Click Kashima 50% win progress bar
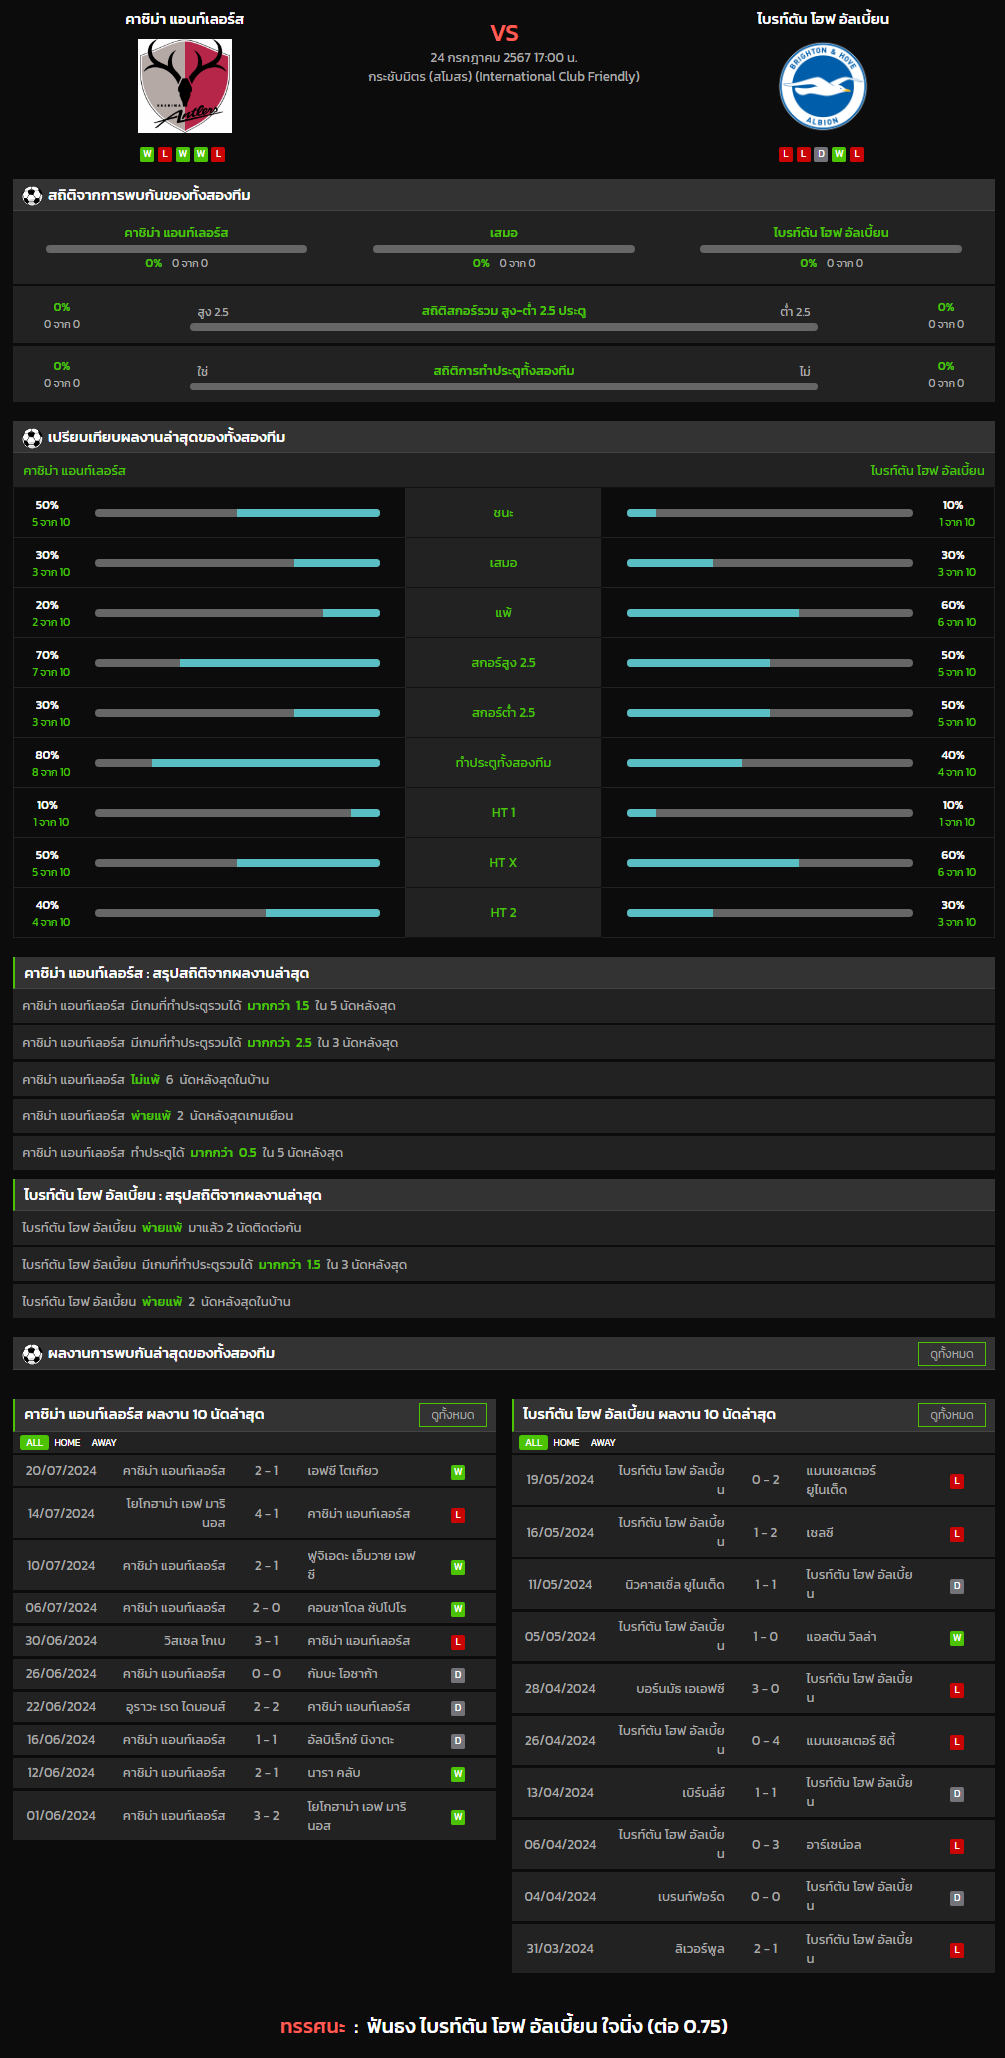Image resolution: width=1005 pixels, height=2058 pixels. point(237,513)
